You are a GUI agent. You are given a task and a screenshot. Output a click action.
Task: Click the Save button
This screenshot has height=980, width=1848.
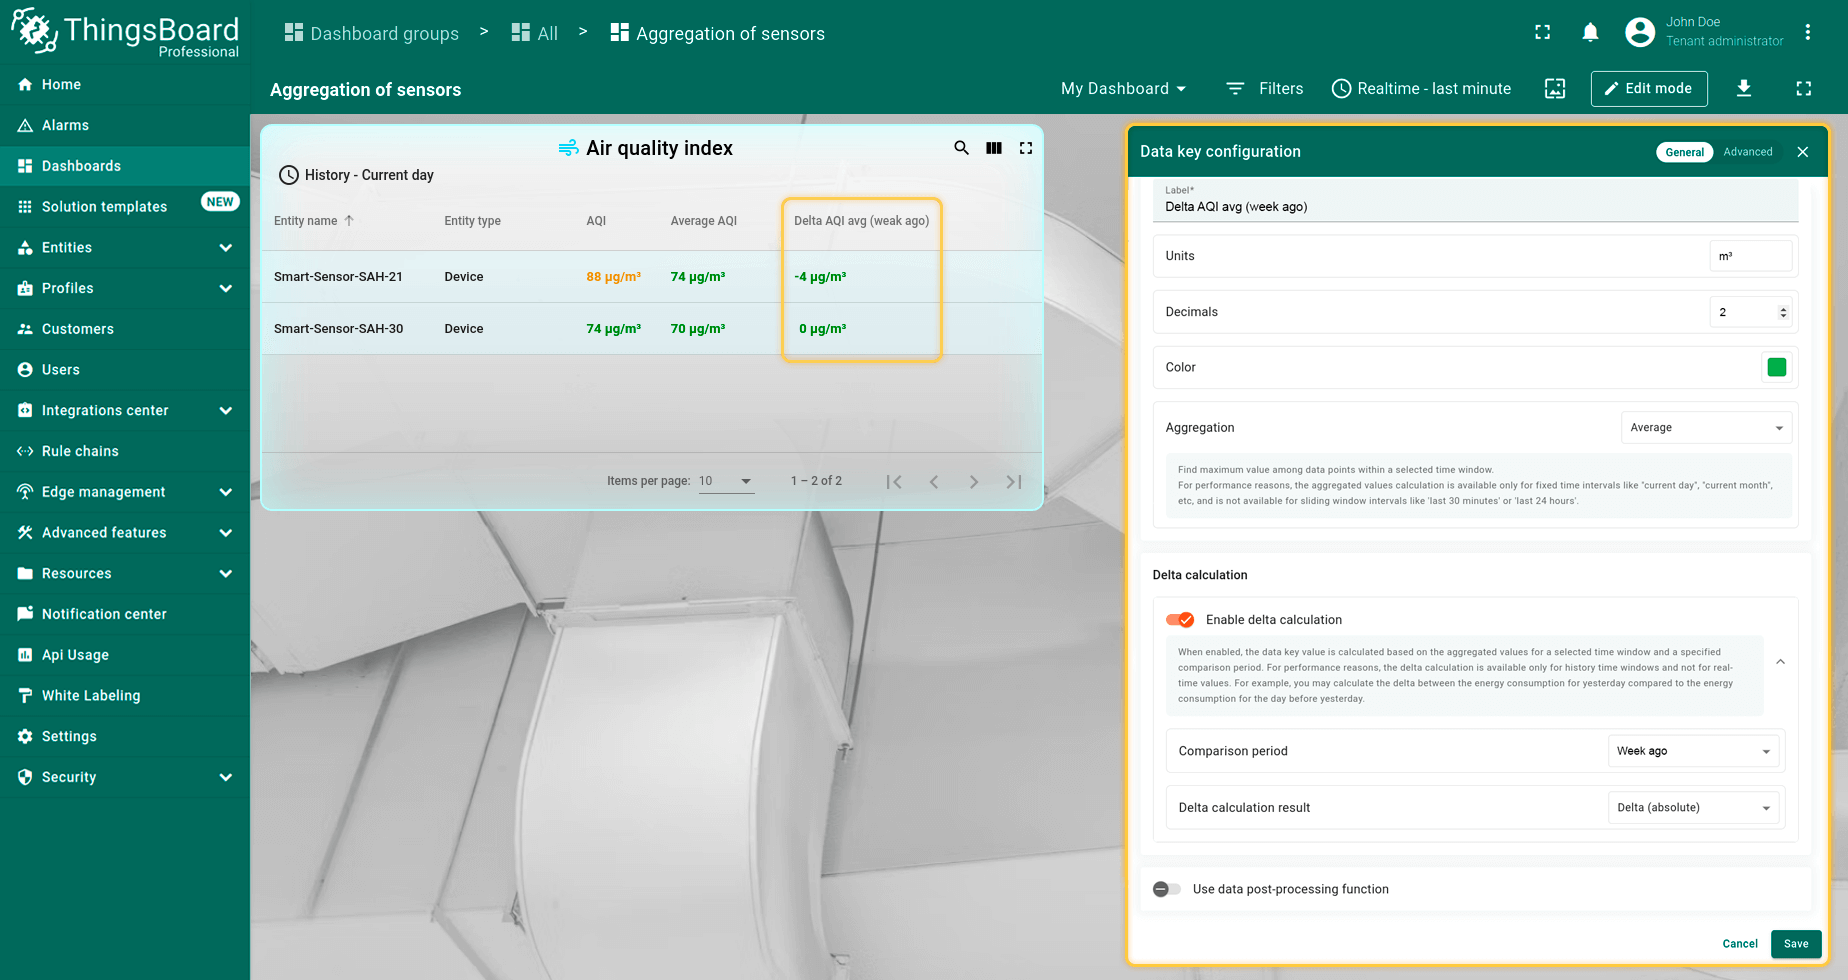(x=1795, y=944)
